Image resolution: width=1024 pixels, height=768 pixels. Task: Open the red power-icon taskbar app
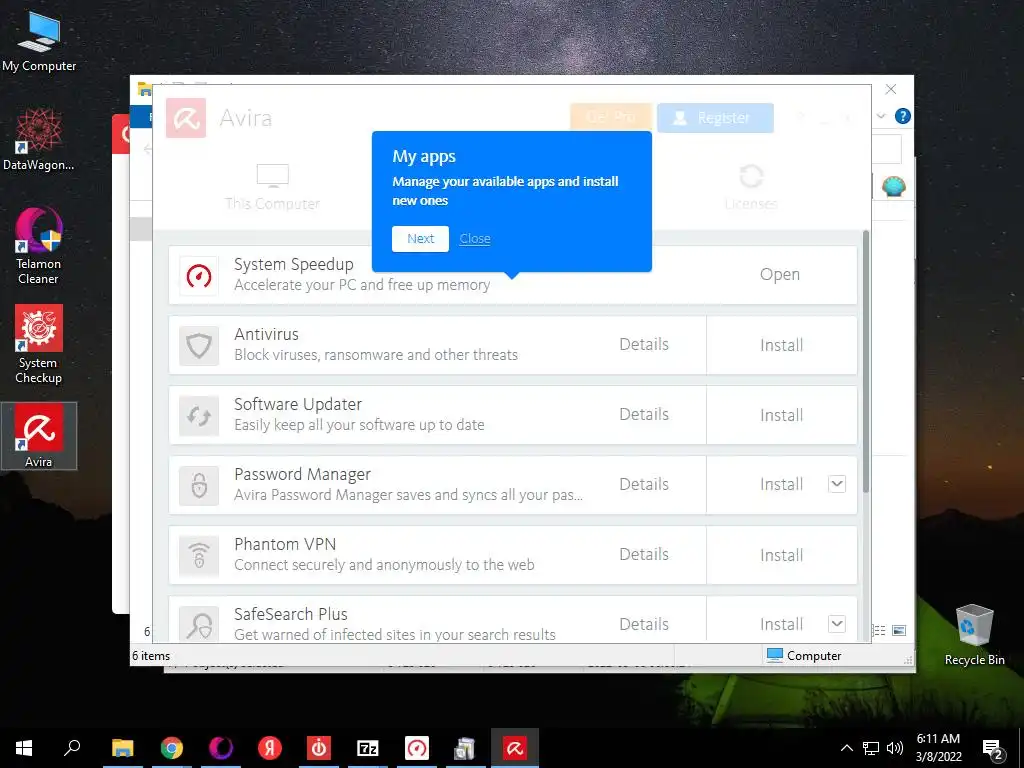click(x=319, y=748)
